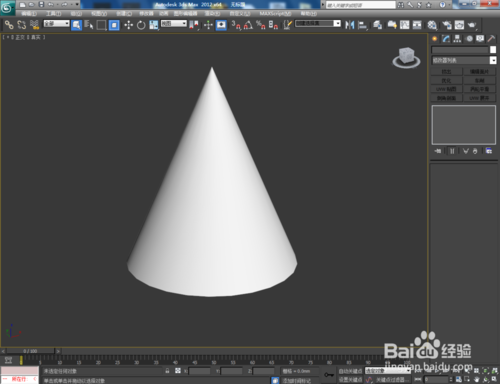This screenshot has width=500, height=384.
Task: Open the reference coordinate system dropdown
Action: point(174,24)
